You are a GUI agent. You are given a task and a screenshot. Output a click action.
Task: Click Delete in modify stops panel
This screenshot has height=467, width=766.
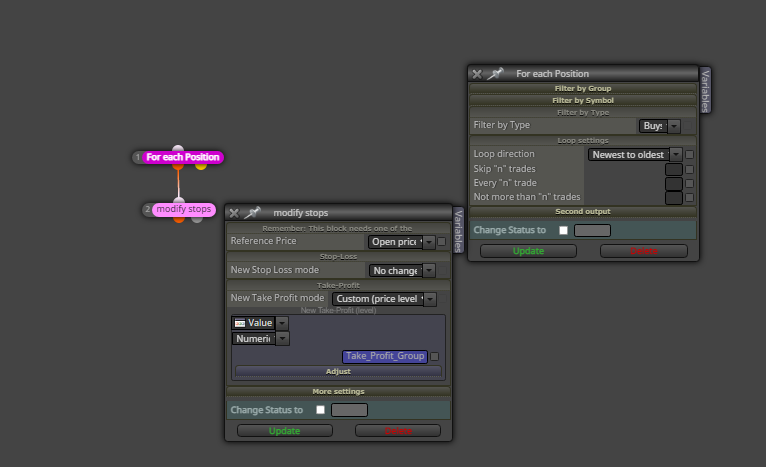[398, 431]
